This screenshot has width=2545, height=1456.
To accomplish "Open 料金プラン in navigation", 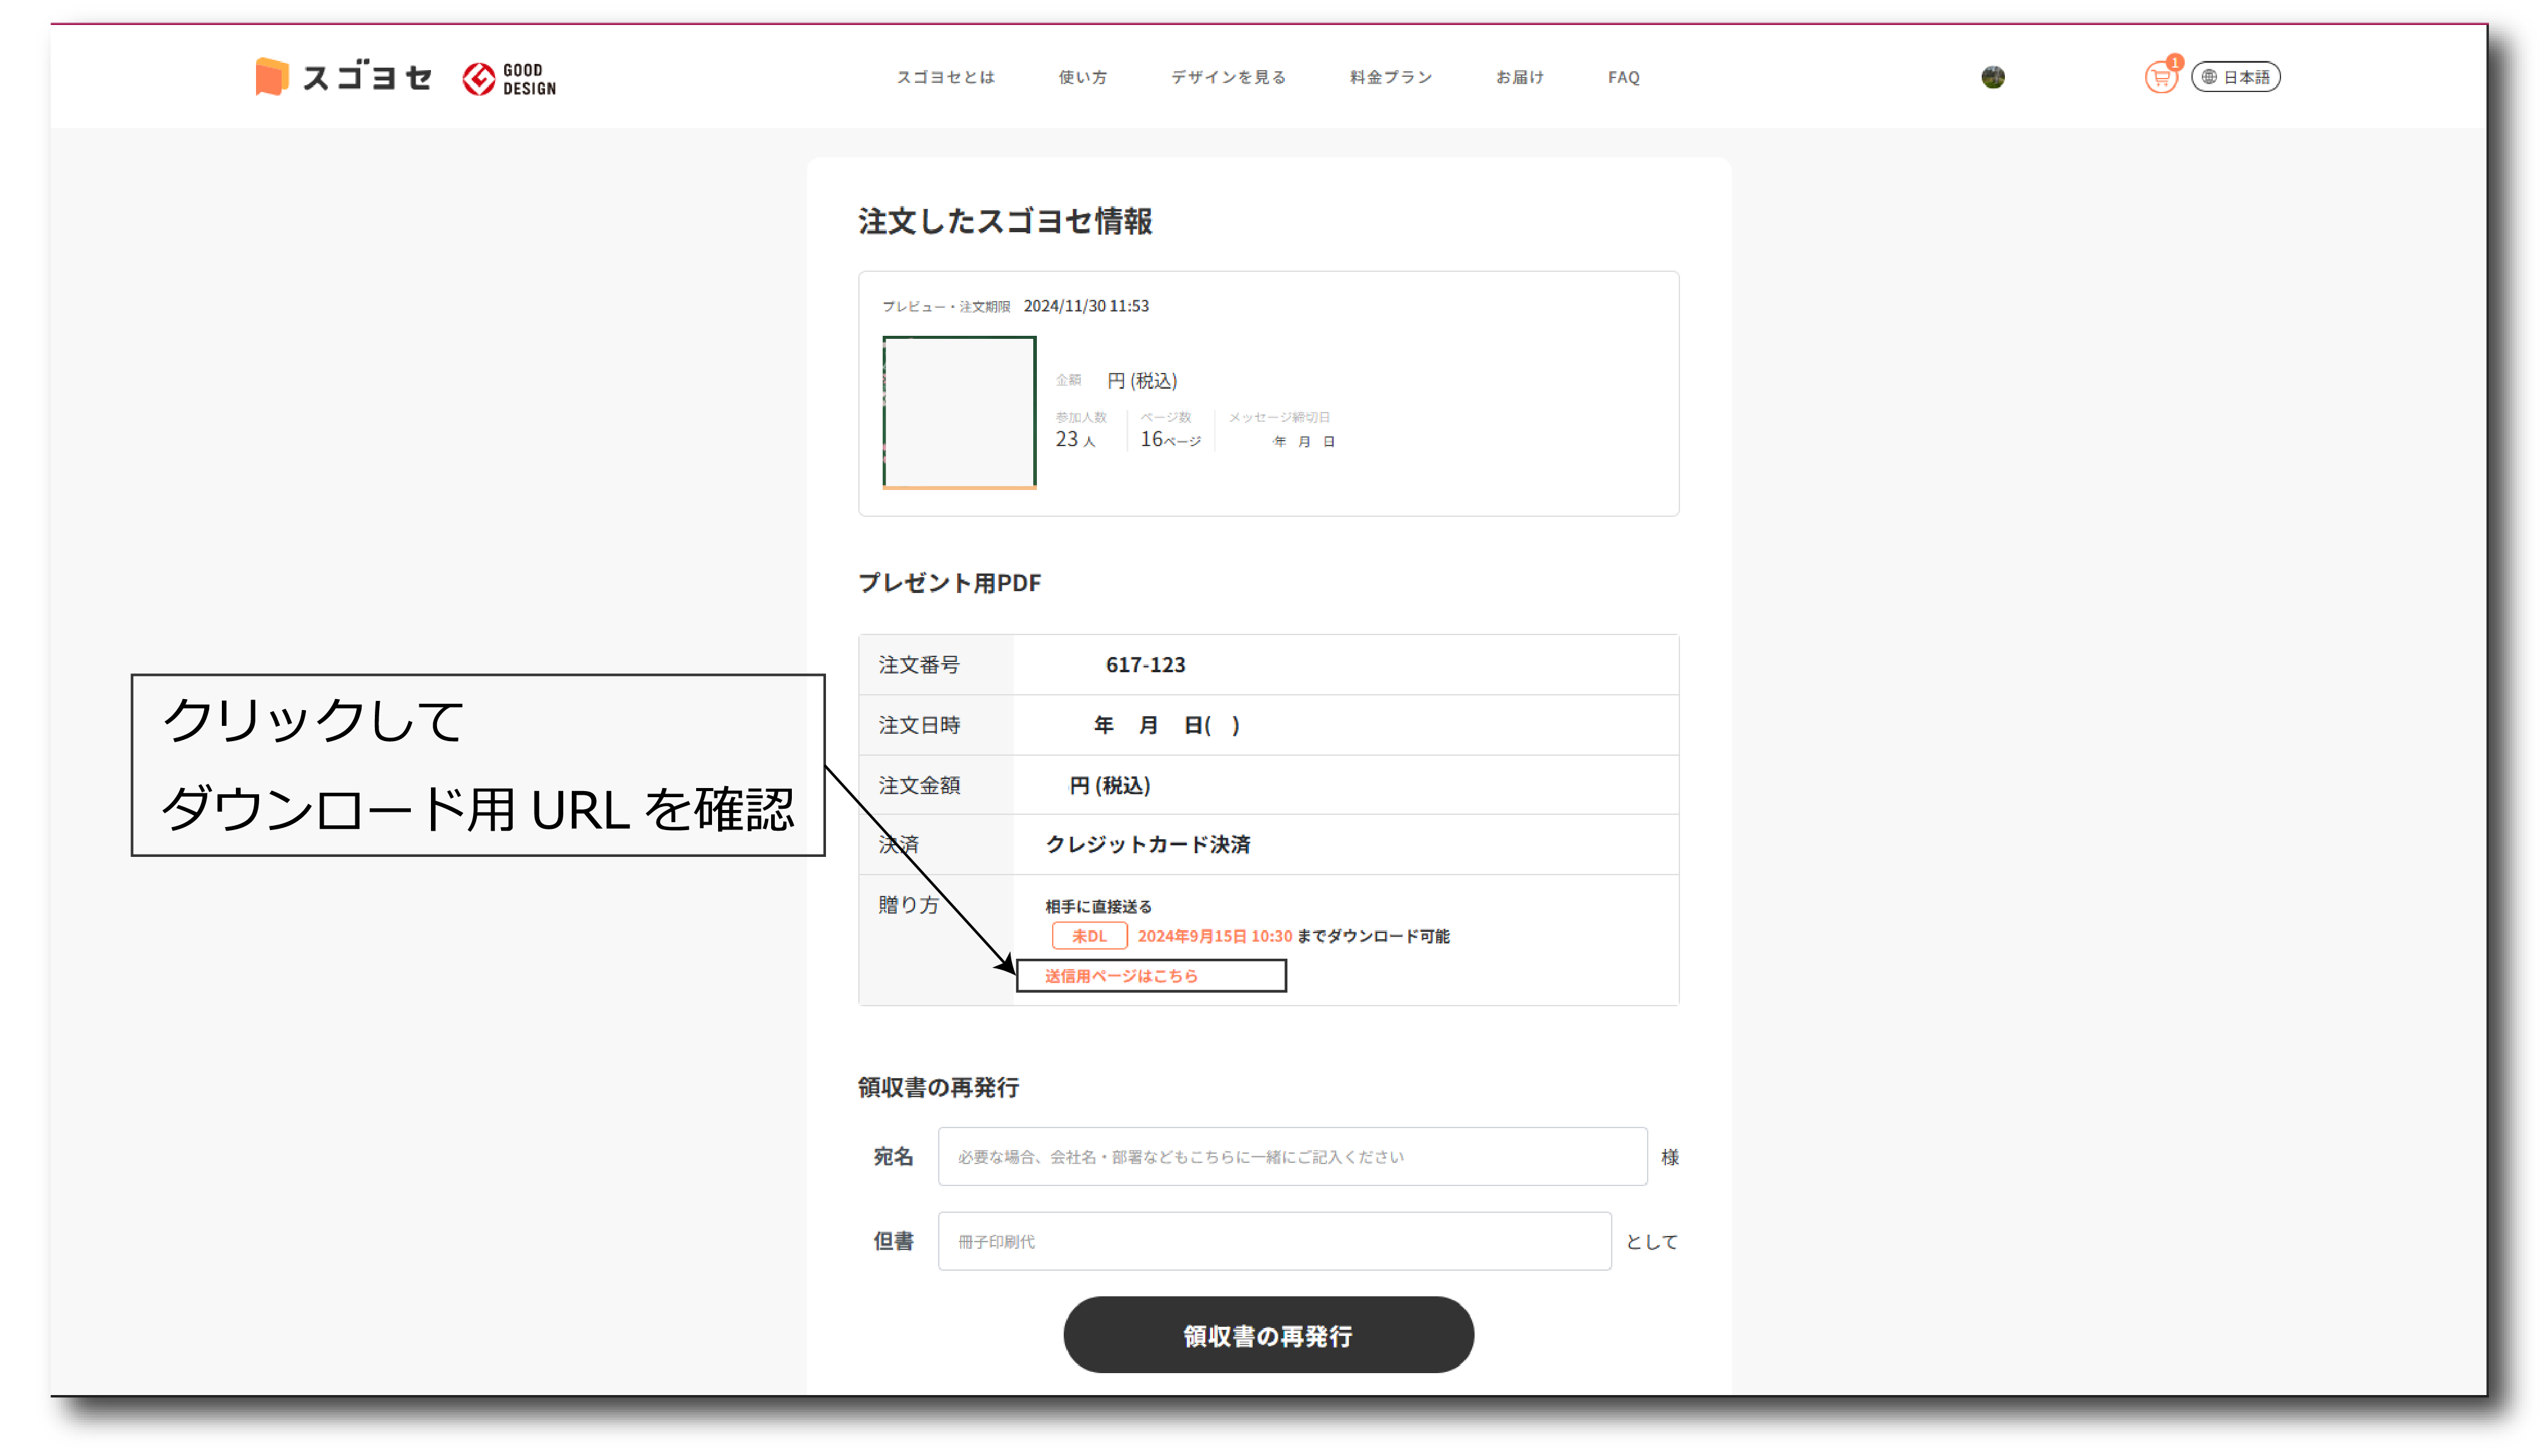I will 1390,77.
